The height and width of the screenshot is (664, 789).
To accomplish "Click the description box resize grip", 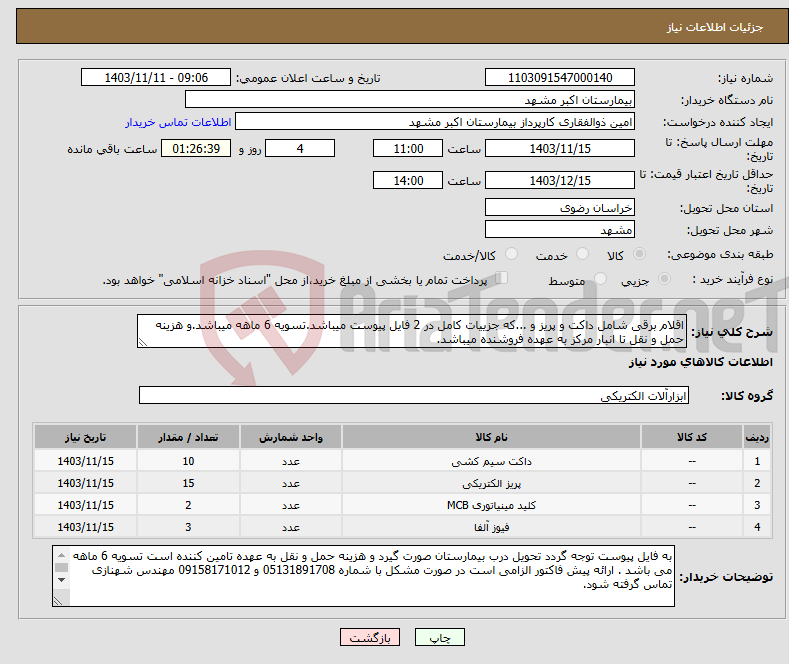I will pos(143,342).
